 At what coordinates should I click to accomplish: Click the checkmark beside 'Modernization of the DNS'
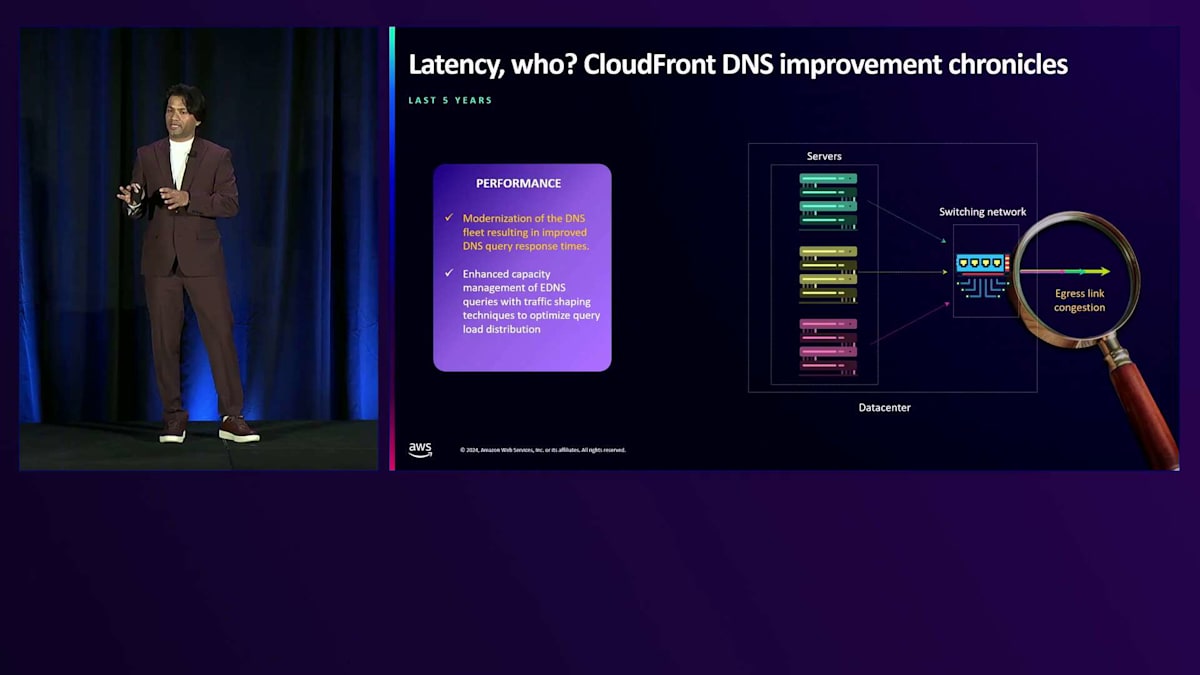449,217
